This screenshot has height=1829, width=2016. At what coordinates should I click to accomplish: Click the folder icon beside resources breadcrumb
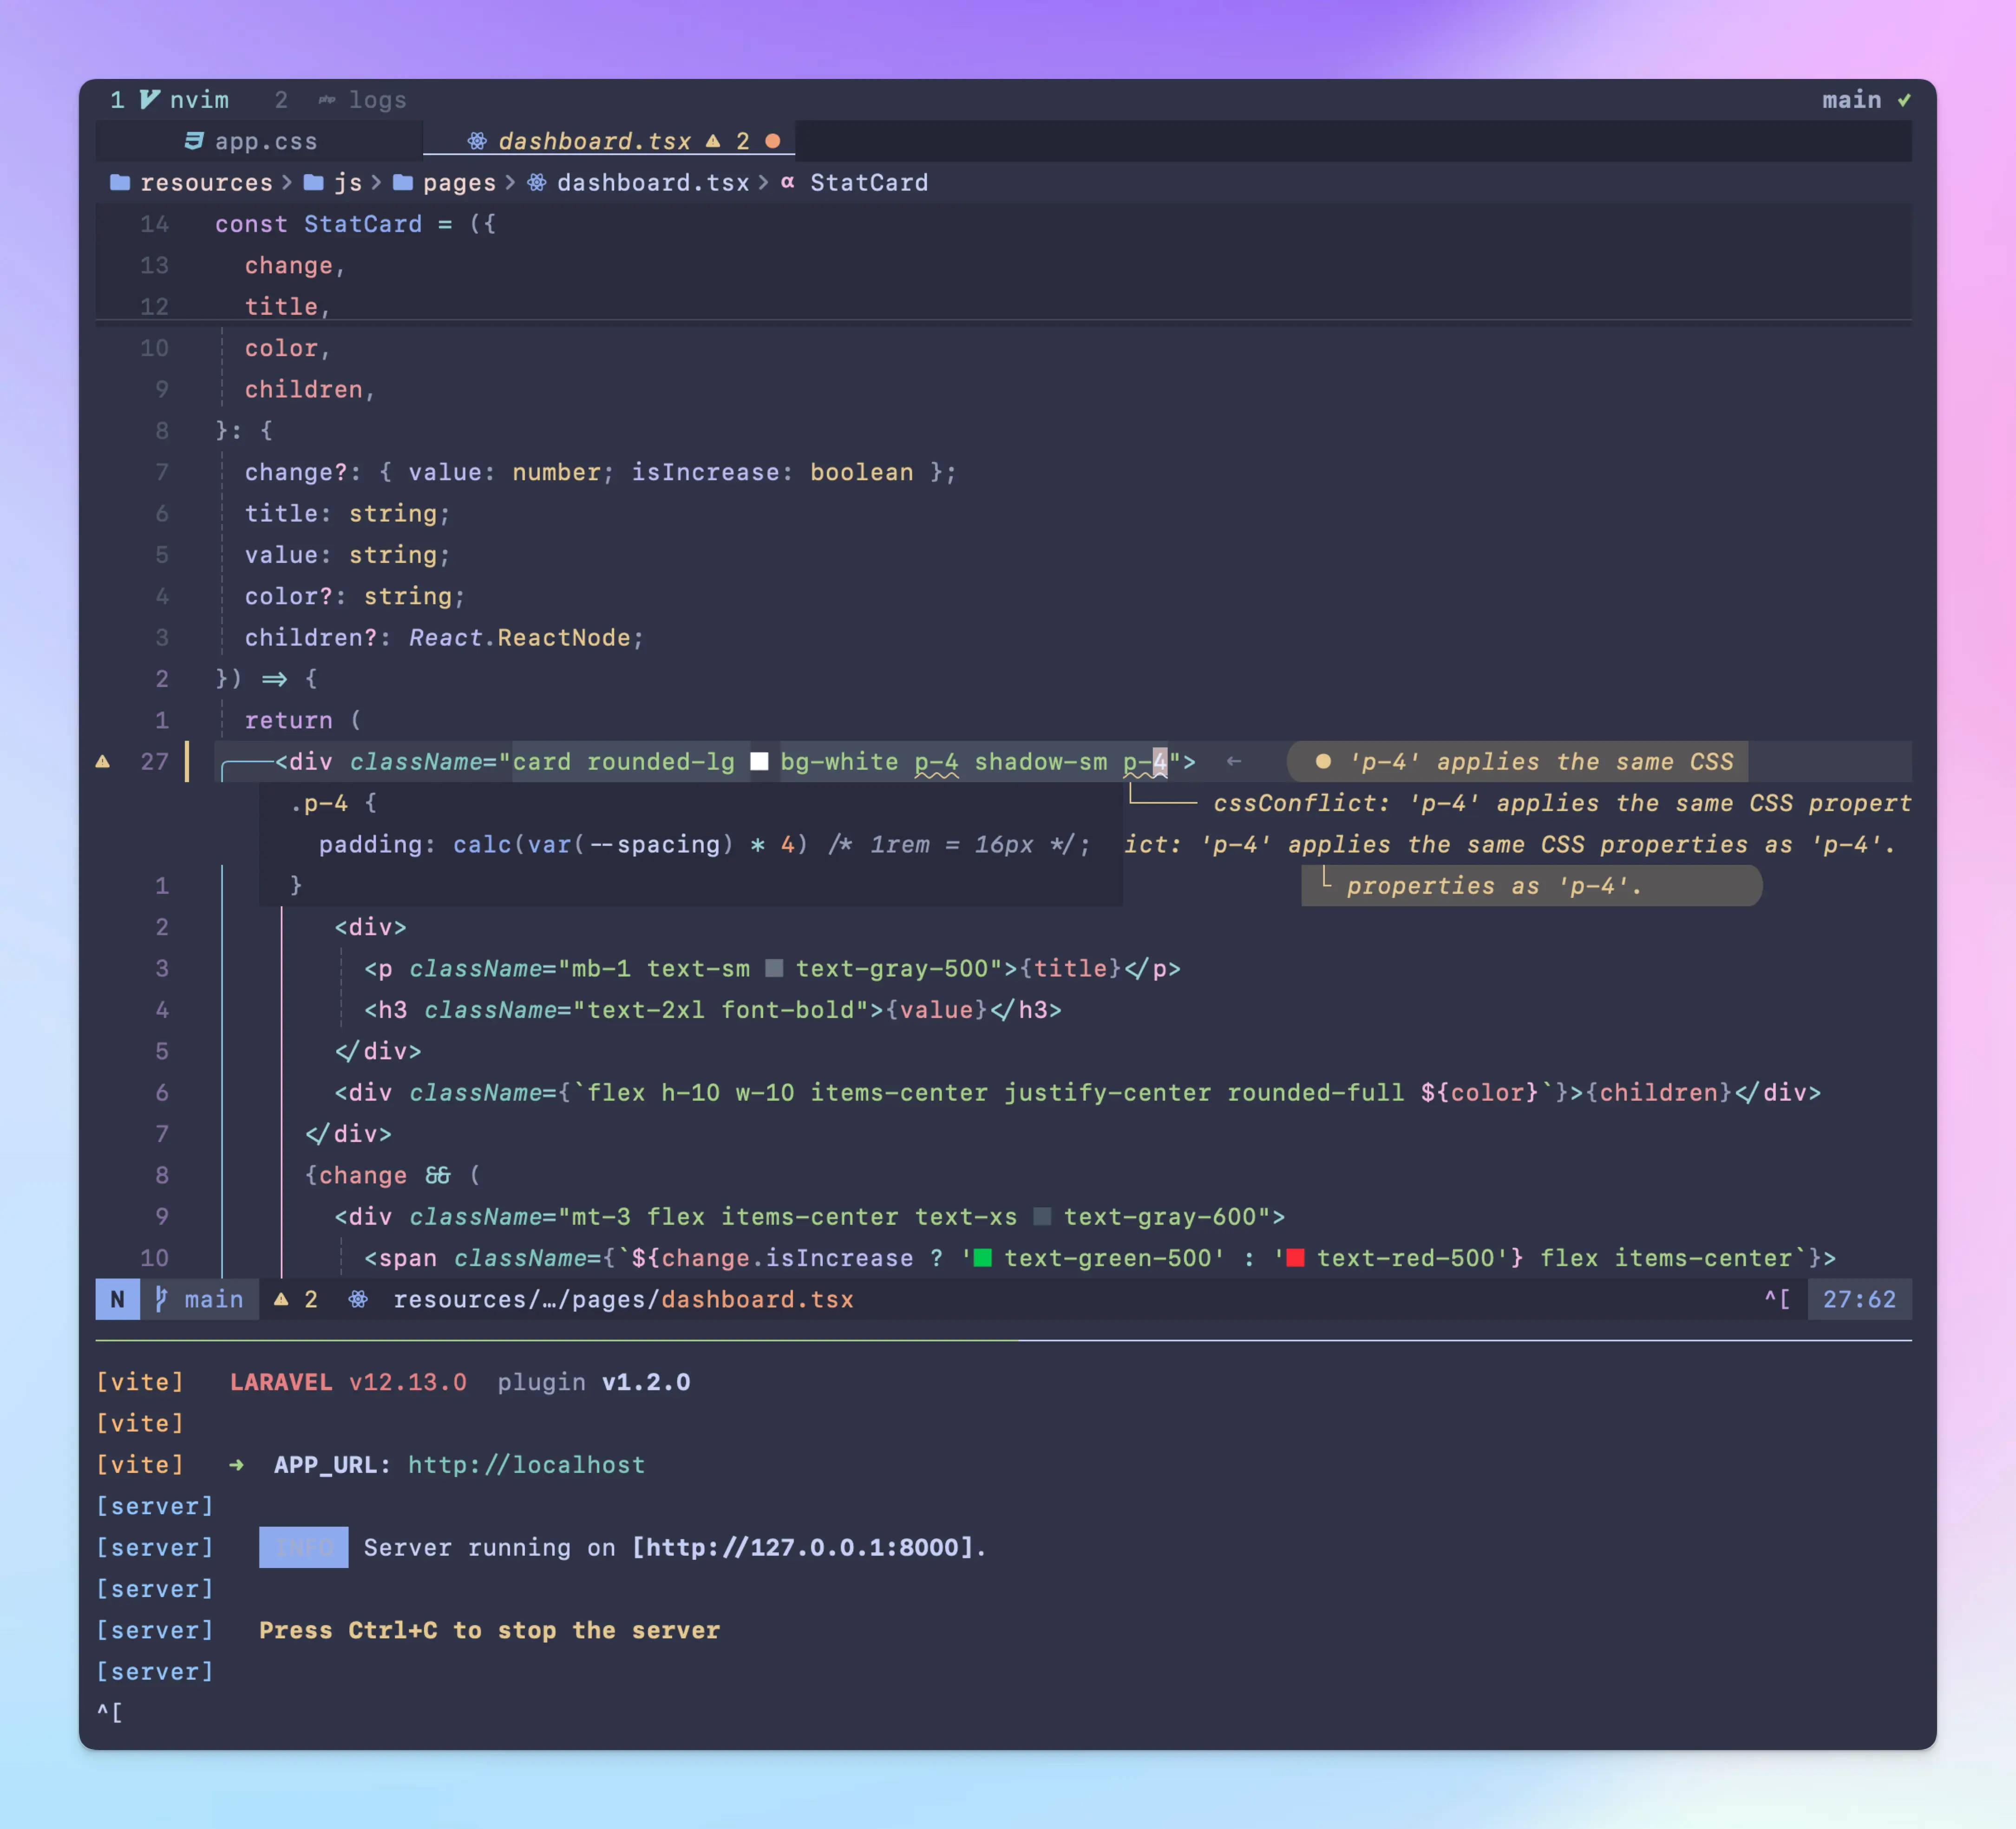(120, 182)
